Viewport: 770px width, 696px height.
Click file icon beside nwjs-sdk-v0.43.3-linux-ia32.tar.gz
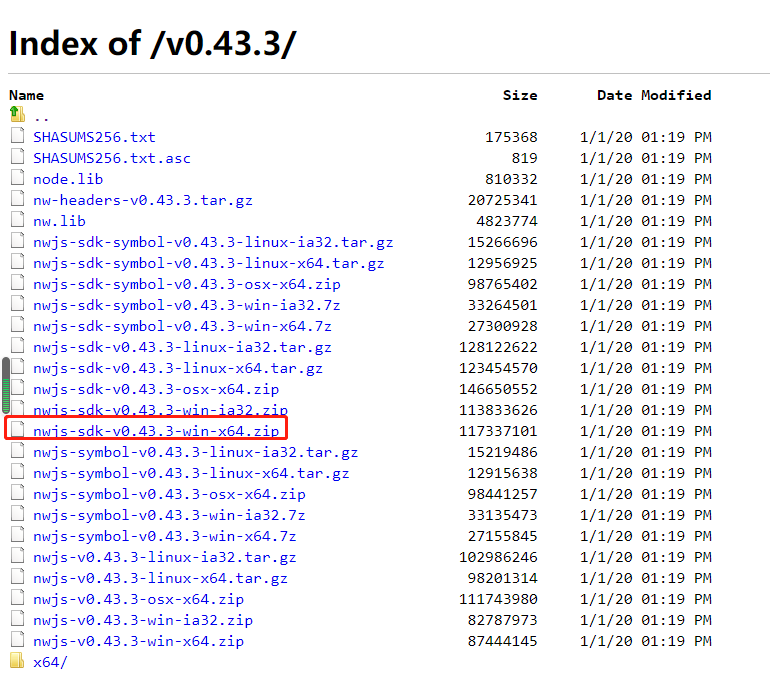[x=18, y=345]
